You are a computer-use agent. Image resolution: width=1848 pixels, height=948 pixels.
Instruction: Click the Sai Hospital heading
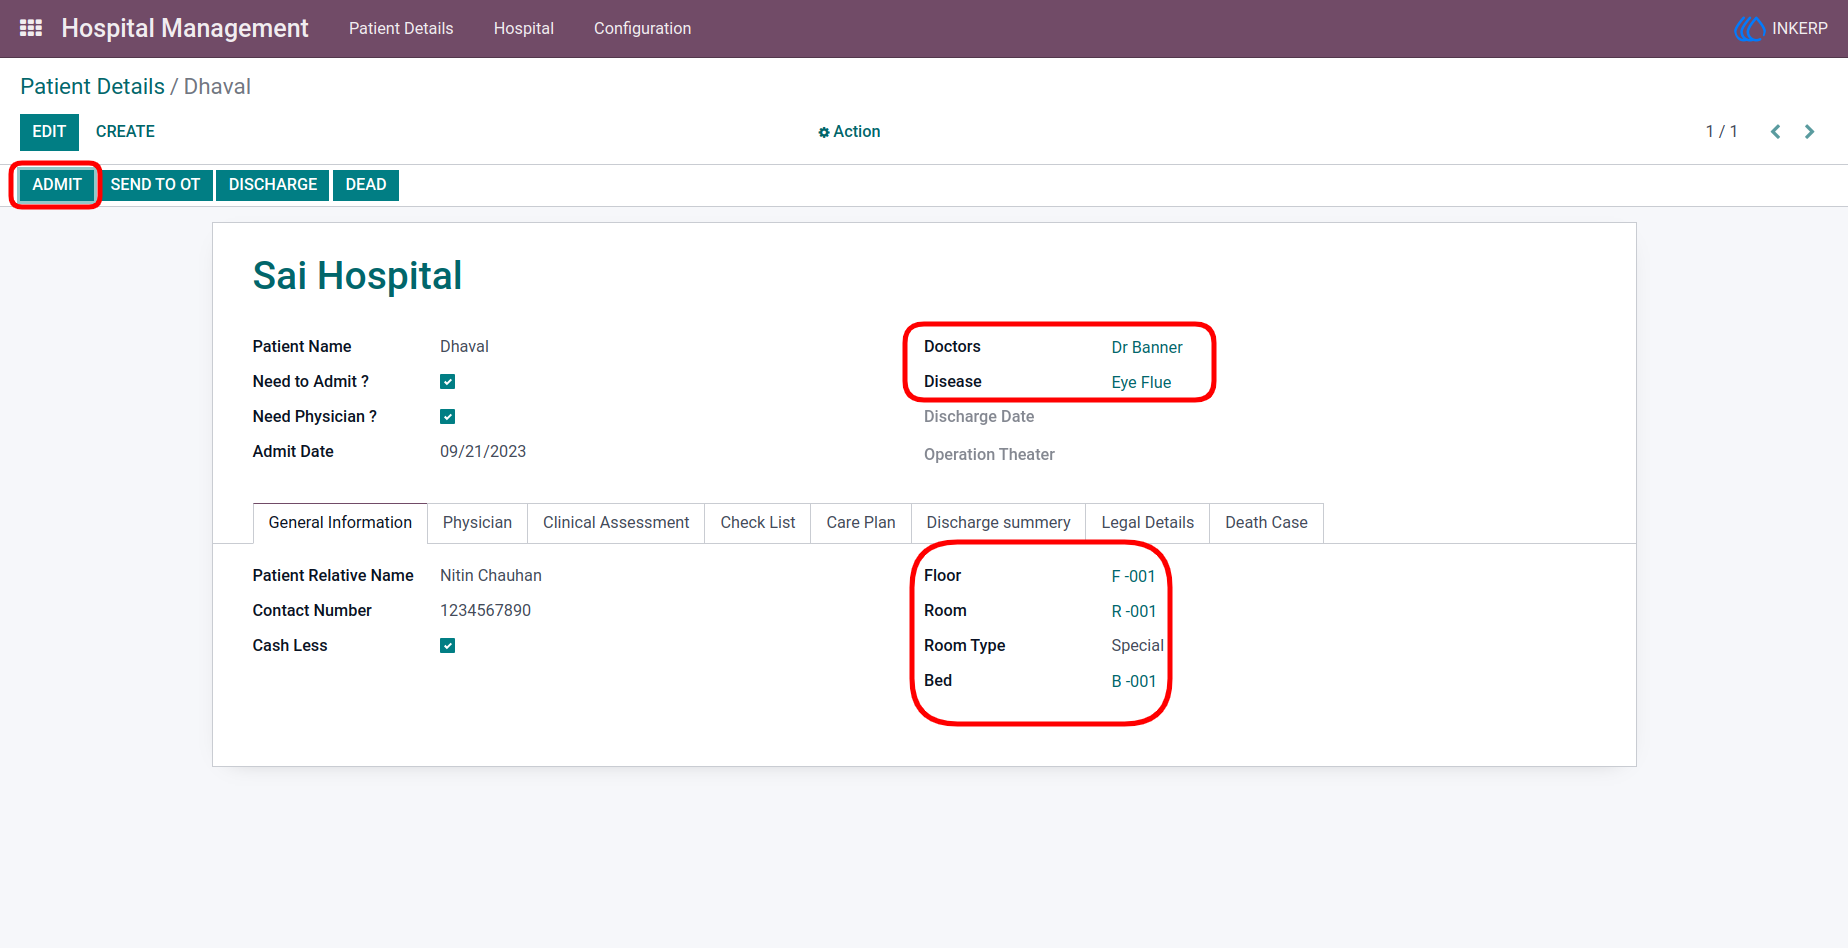(357, 276)
